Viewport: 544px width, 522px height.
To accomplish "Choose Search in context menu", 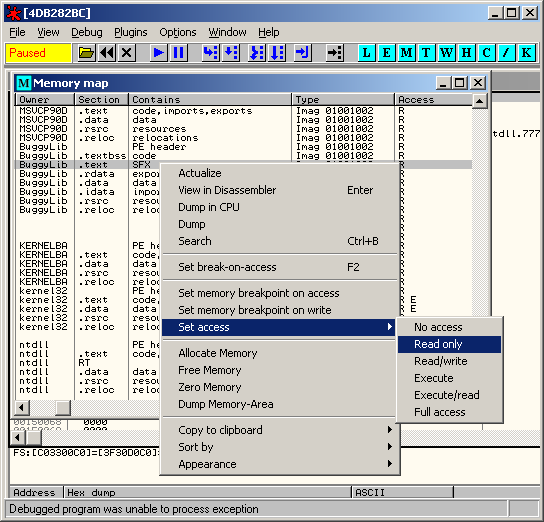I will tap(279, 241).
